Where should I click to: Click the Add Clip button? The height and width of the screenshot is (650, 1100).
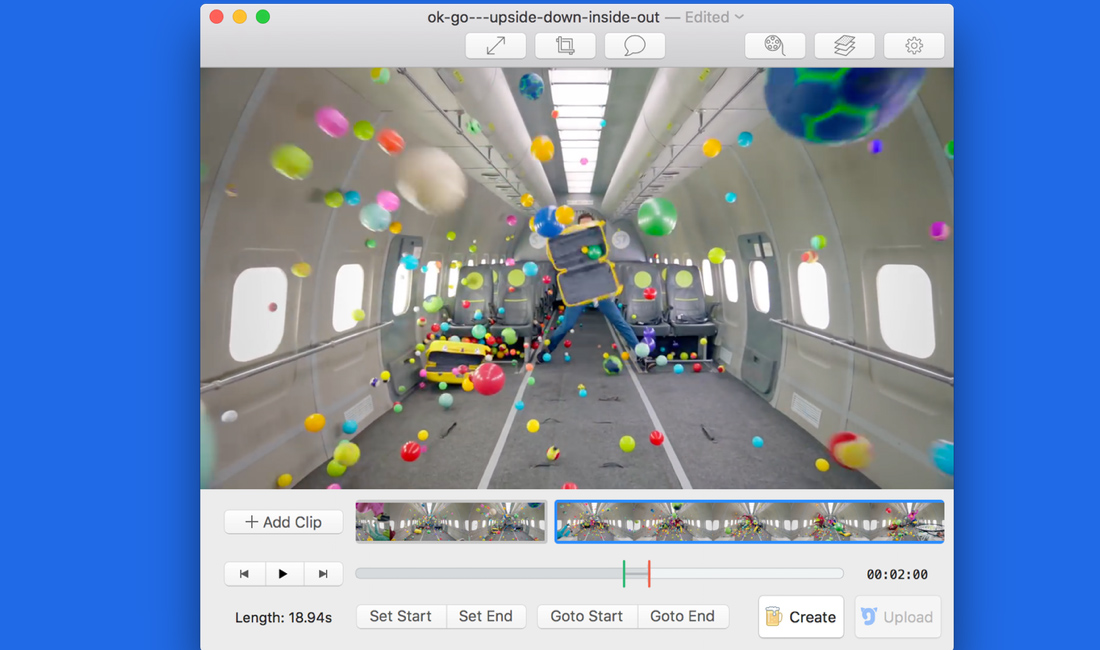click(284, 522)
